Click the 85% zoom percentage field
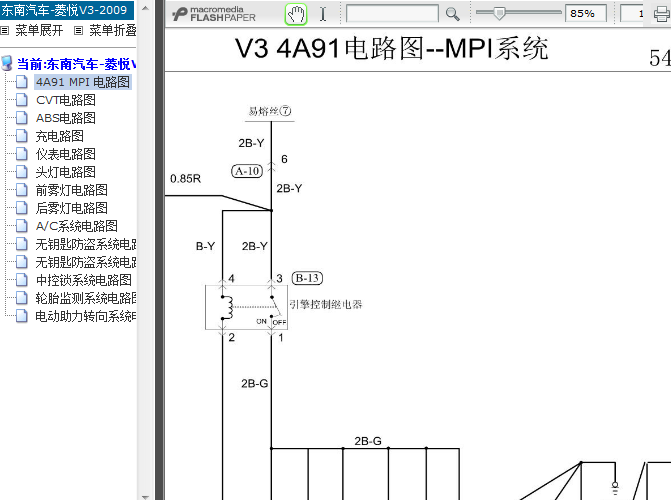The height and width of the screenshot is (500, 671). 585,14
